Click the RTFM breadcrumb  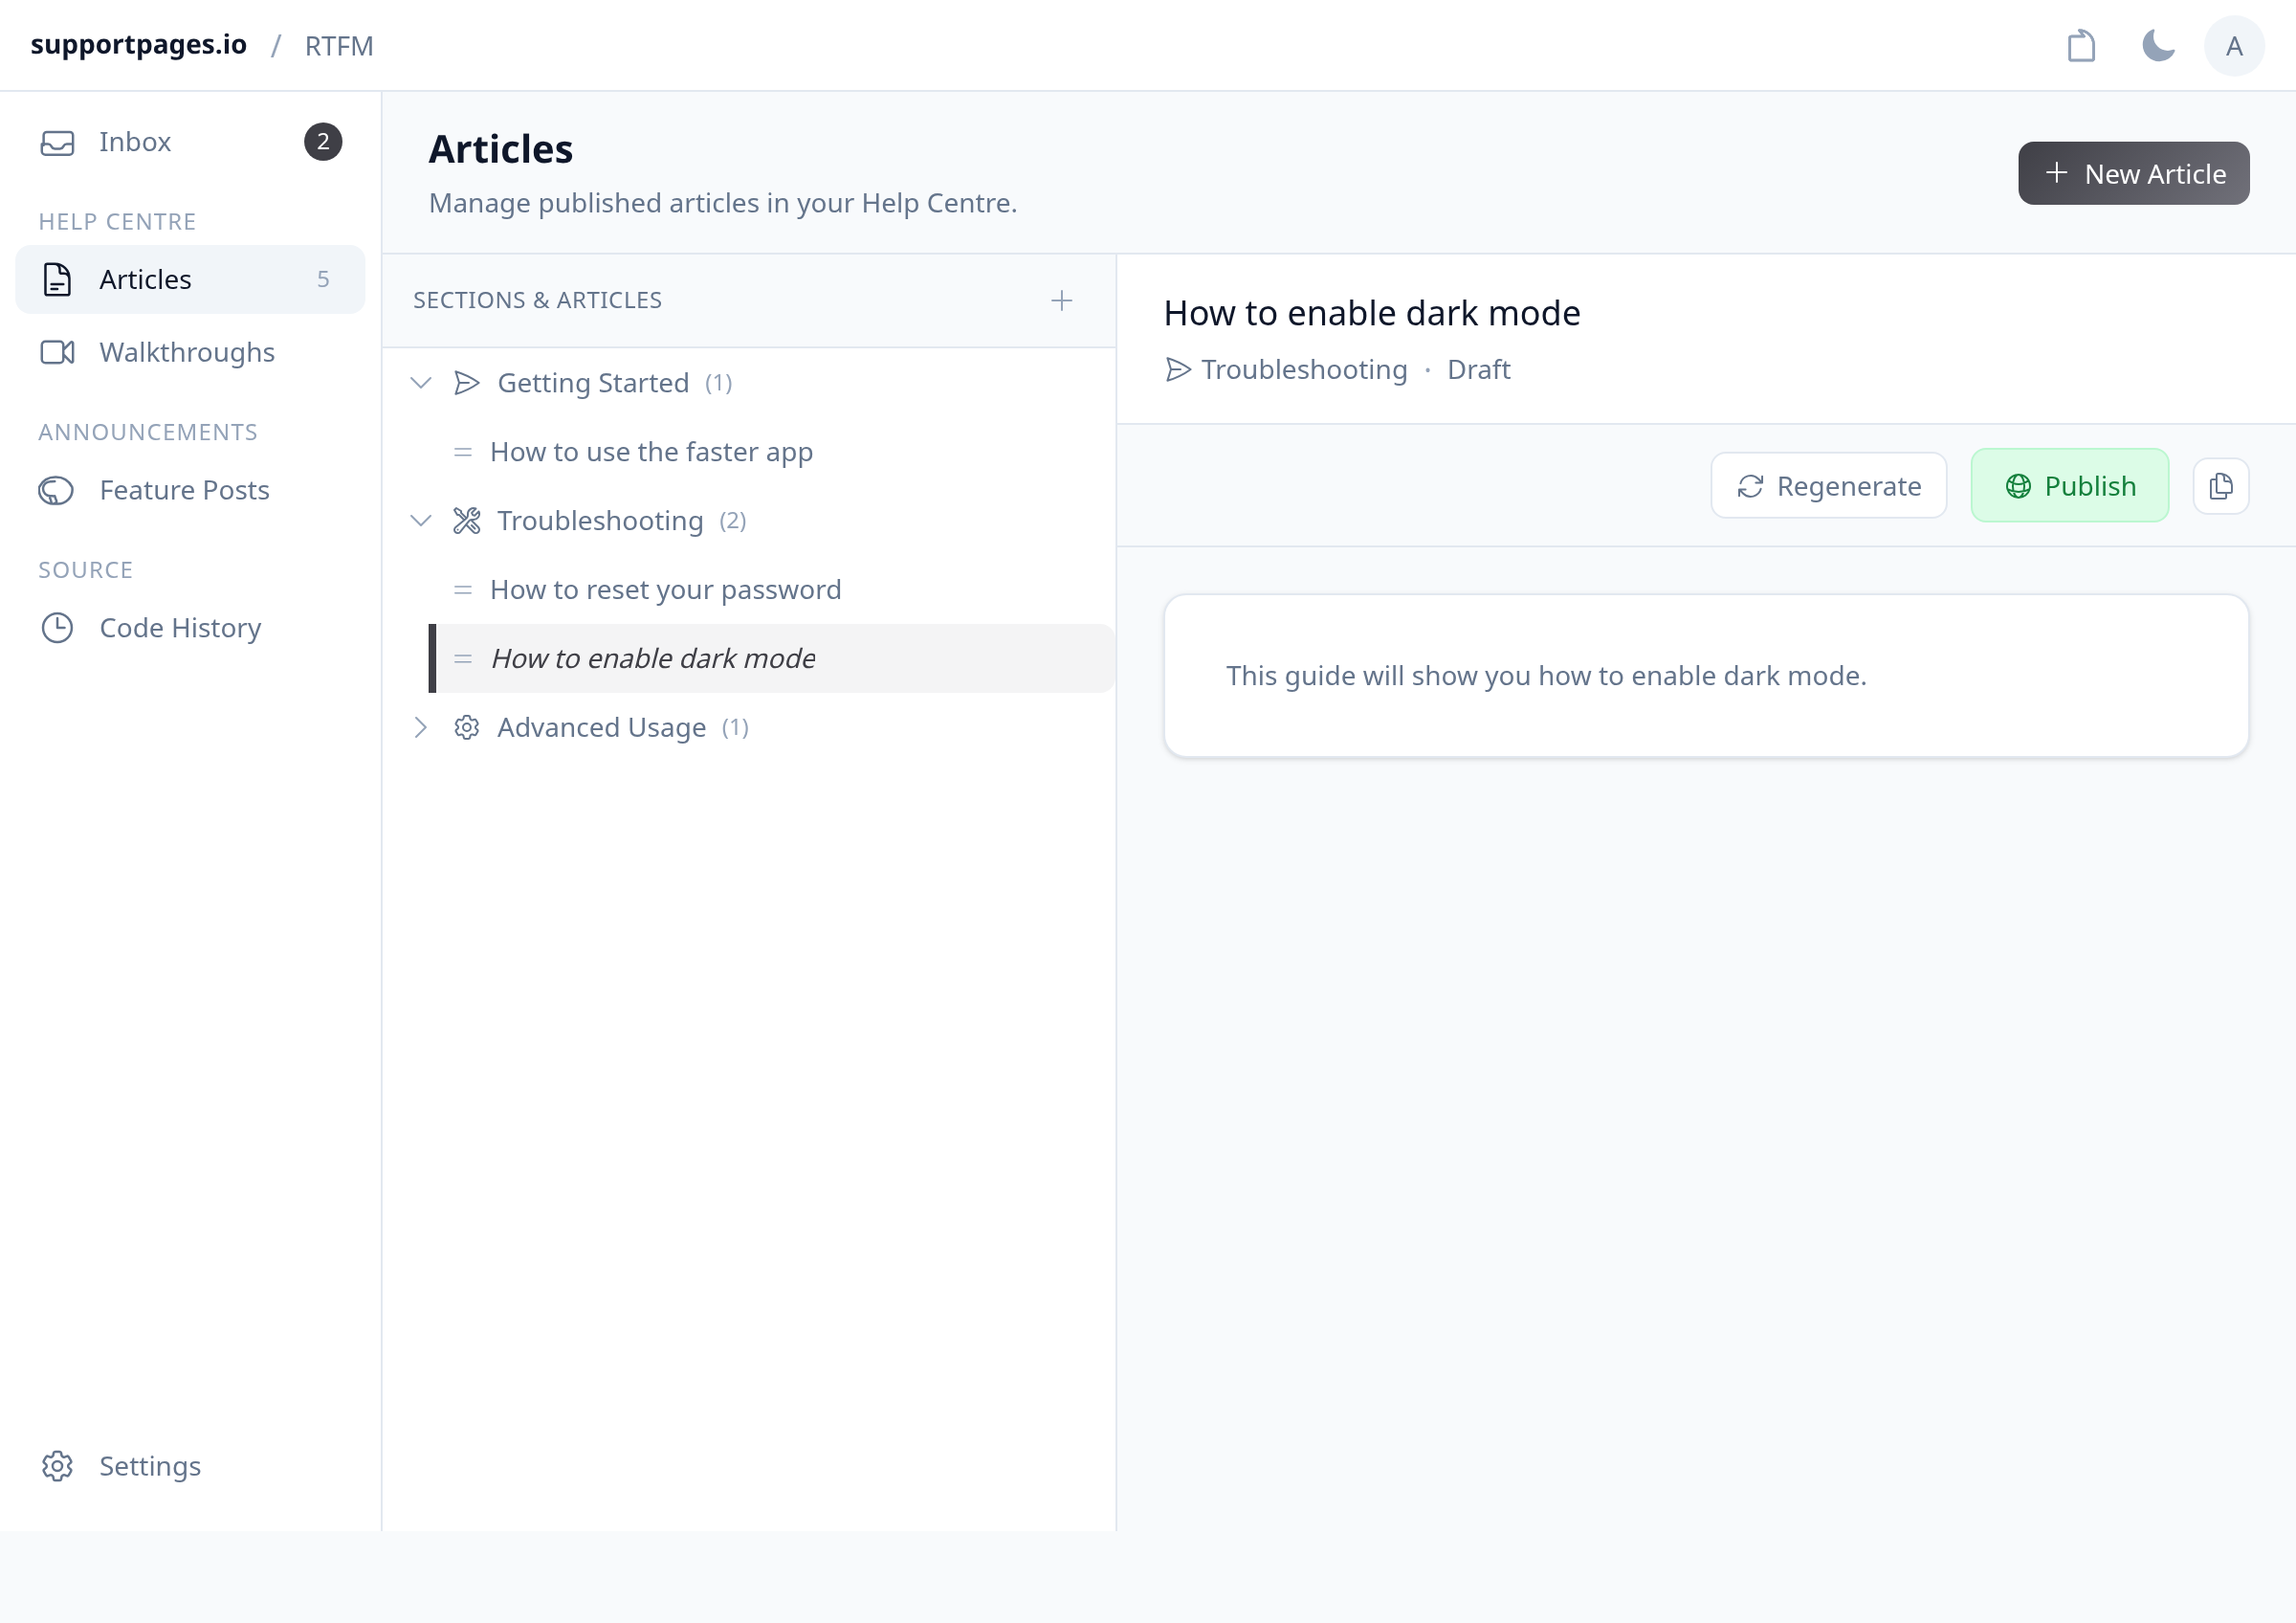click(x=339, y=46)
